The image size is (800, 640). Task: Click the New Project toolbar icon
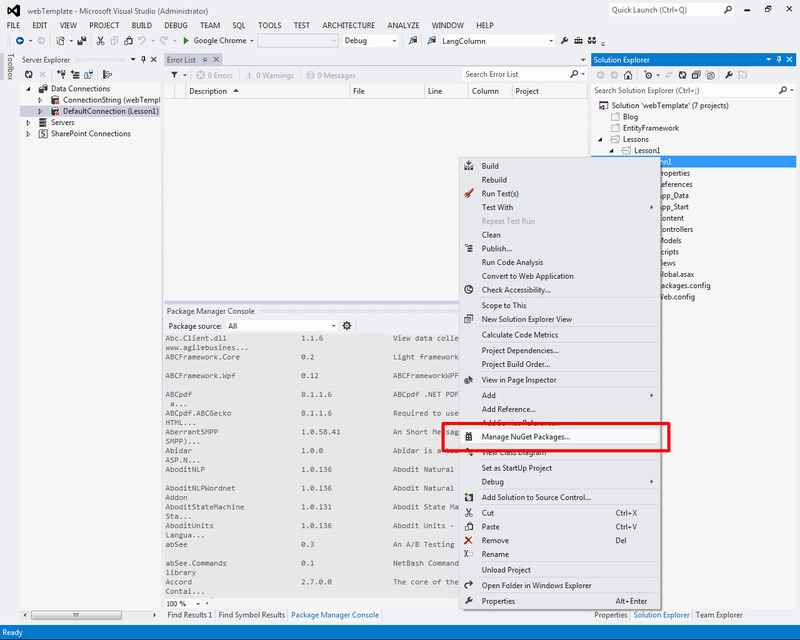pos(61,41)
